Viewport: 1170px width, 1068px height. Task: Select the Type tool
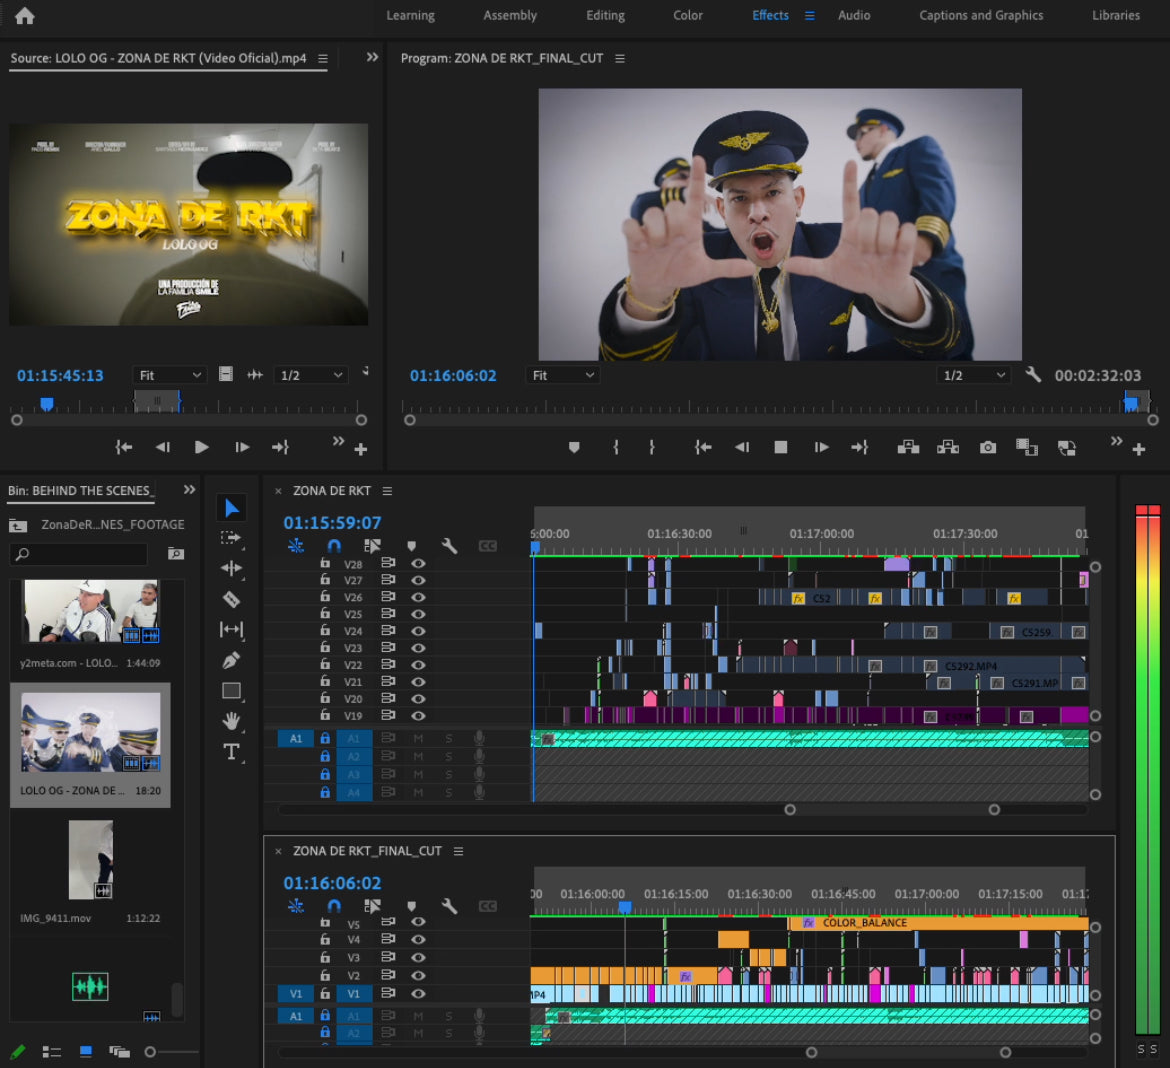231,752
